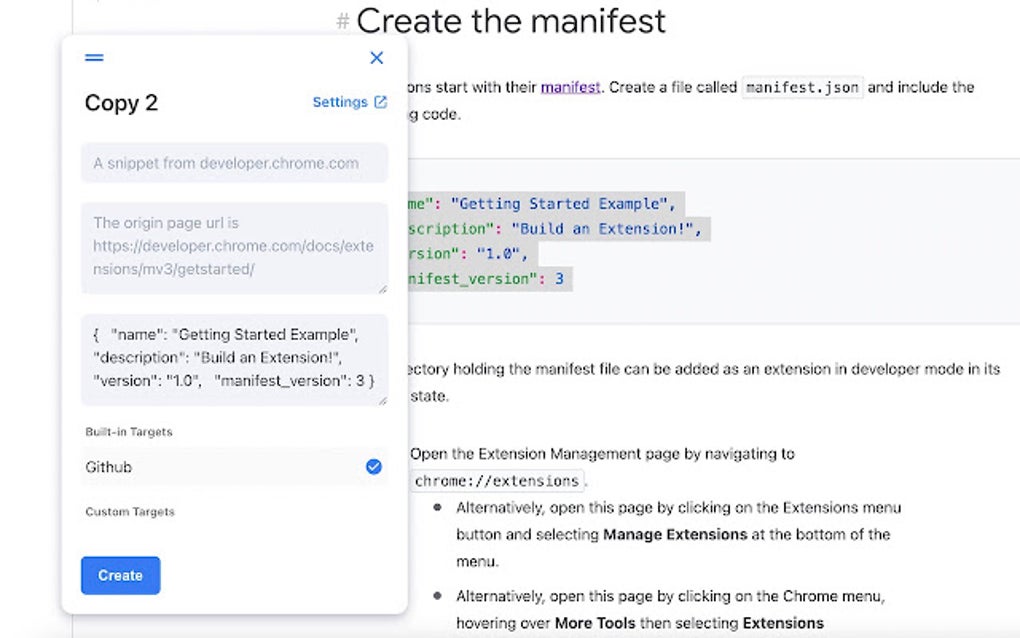Viewport: 1020px width, 638px height.
Task: Select the Github target row label
Action: point(109,467)
